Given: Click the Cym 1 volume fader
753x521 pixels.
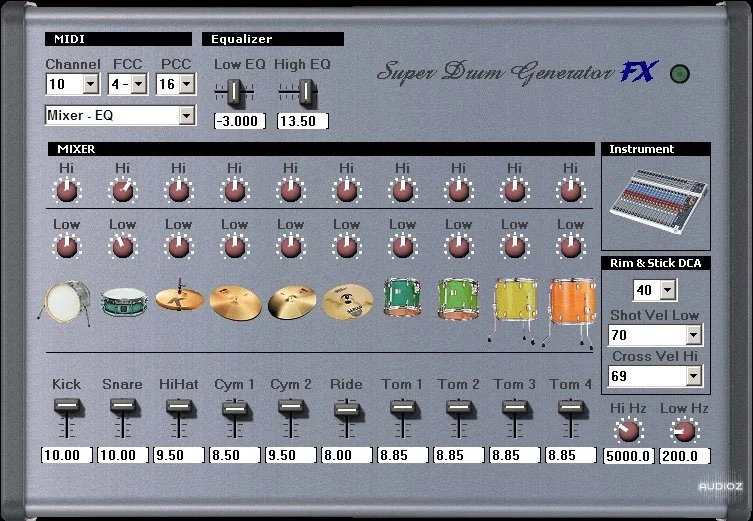Looking at the screenshot, I should [x=235, y=408].
